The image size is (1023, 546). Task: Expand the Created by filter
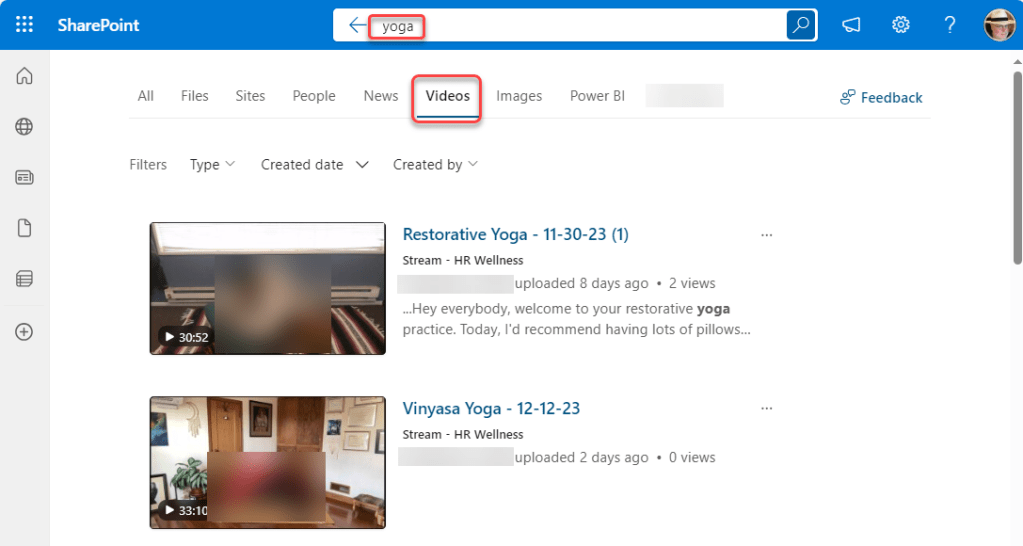[435, 164]
